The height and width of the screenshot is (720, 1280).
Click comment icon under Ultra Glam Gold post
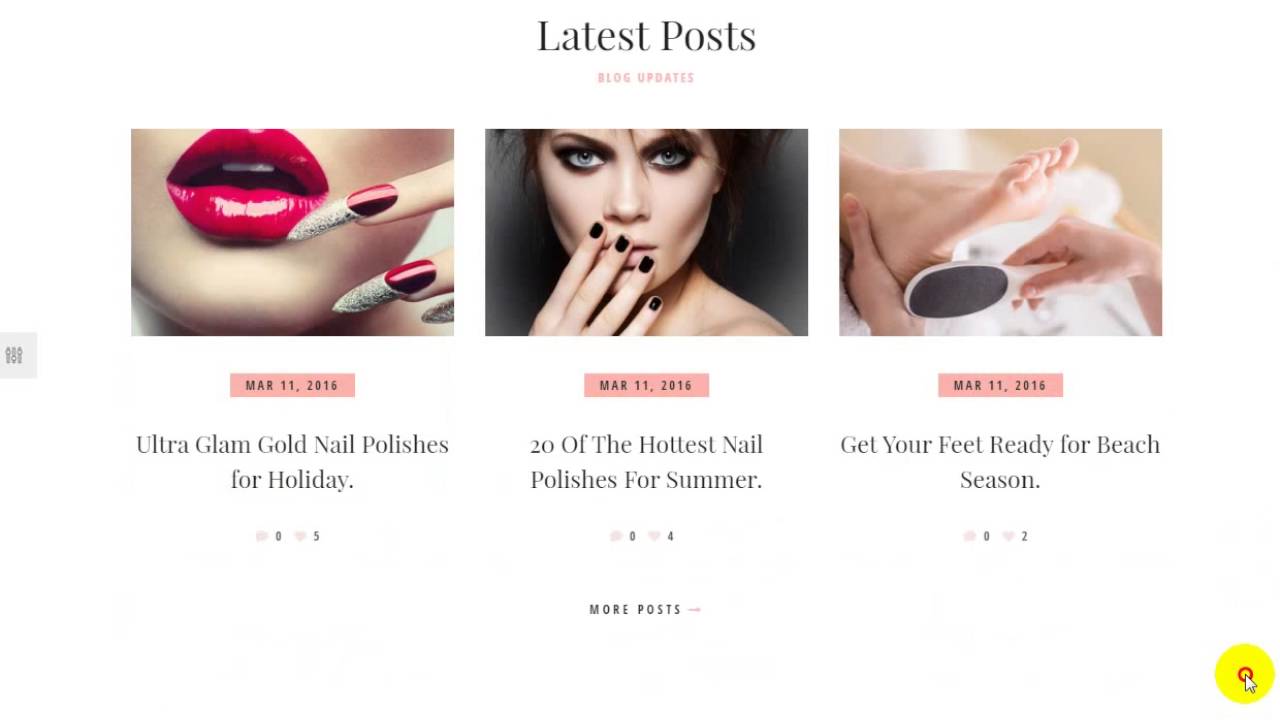click(x=262, y=536)
